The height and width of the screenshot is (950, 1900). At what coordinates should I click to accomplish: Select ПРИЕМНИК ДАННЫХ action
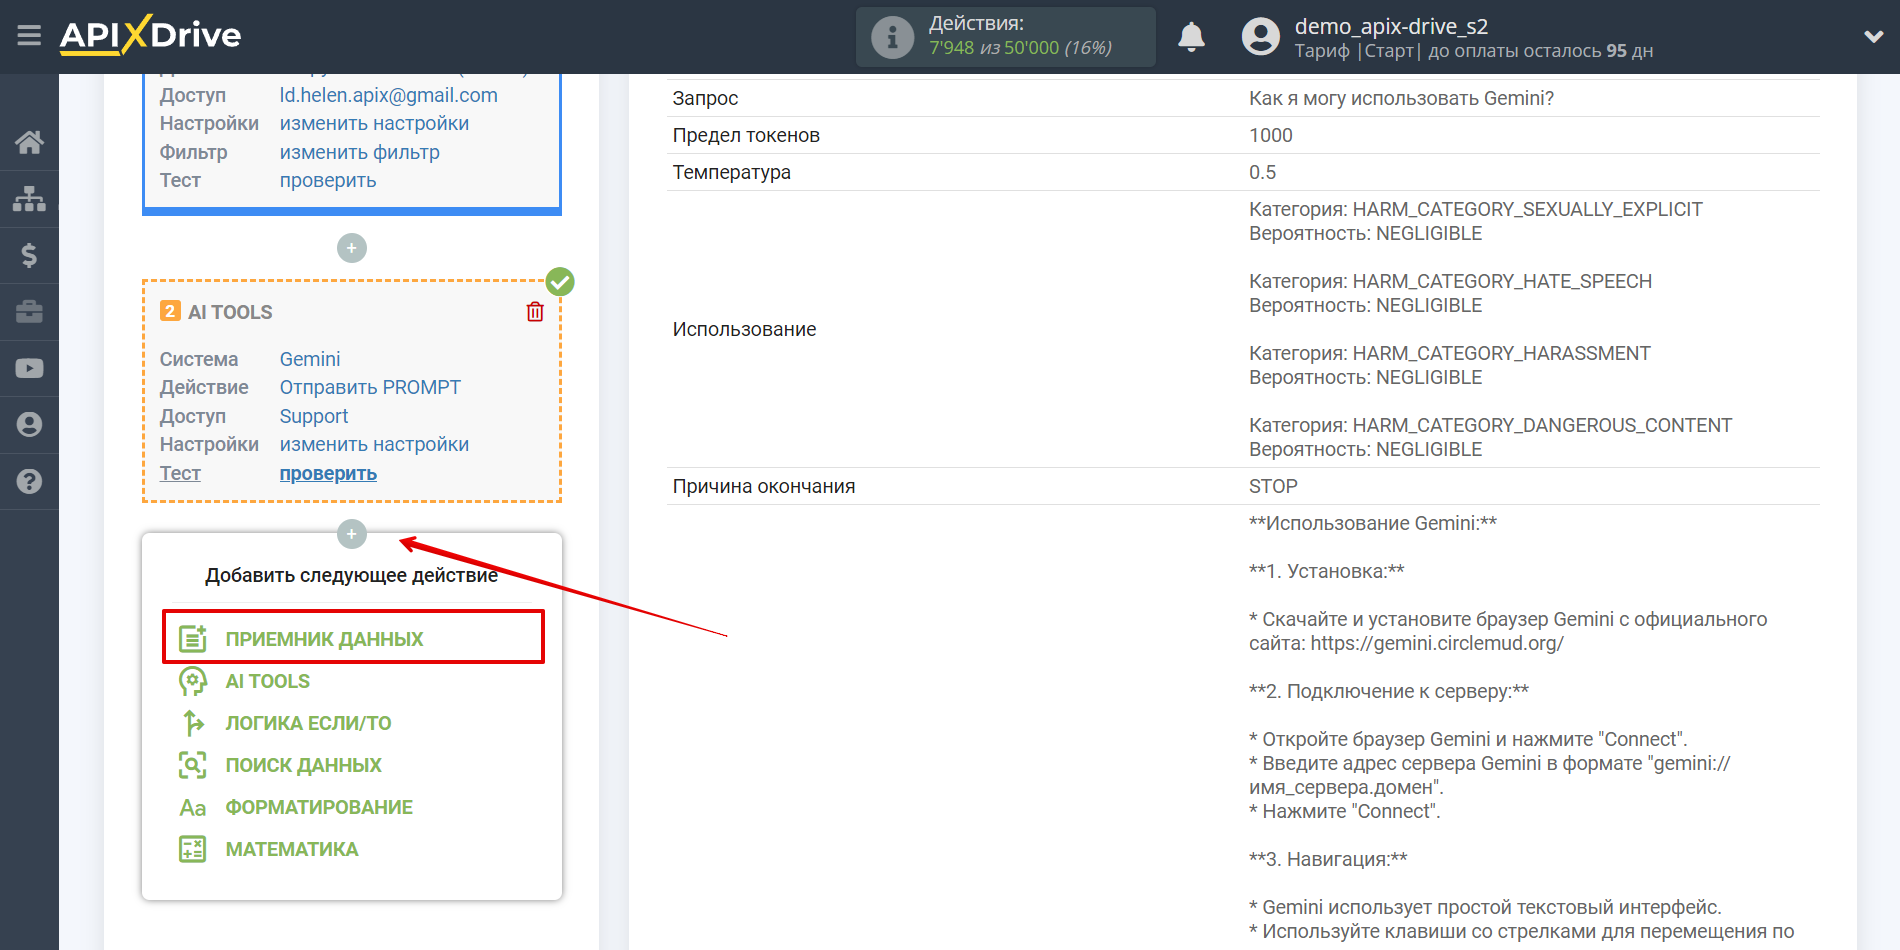click(324, 639)
